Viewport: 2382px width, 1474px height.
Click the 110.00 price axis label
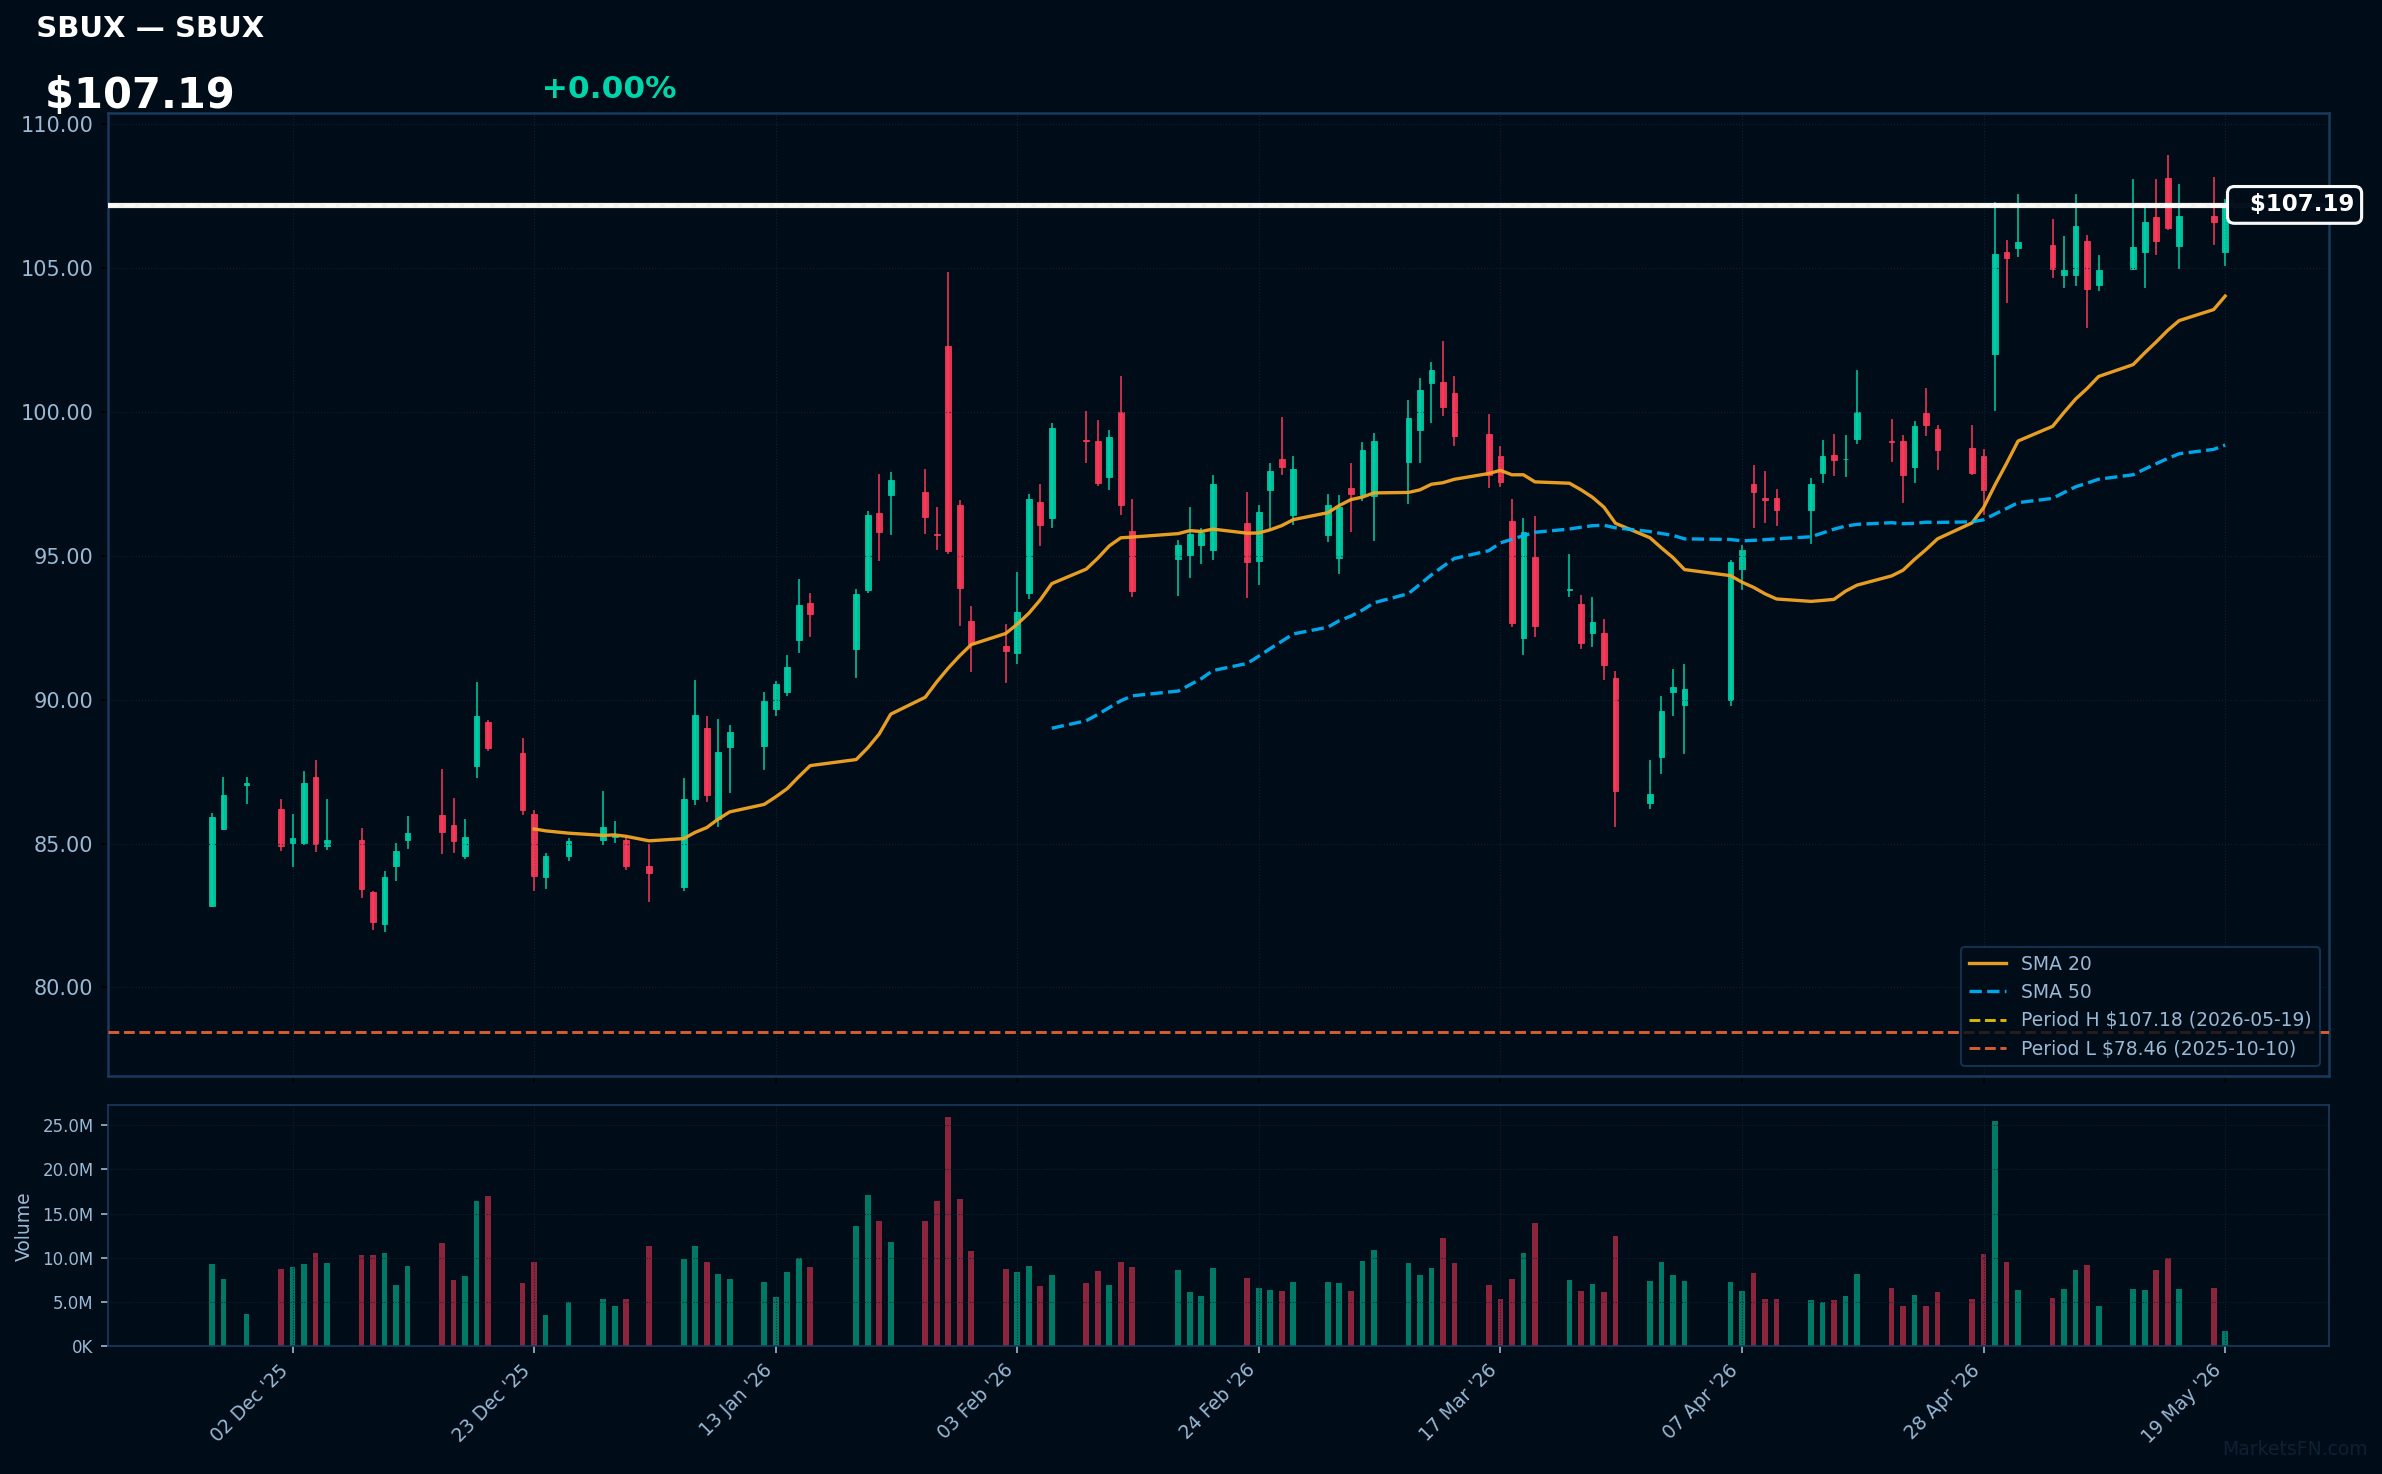57,124
